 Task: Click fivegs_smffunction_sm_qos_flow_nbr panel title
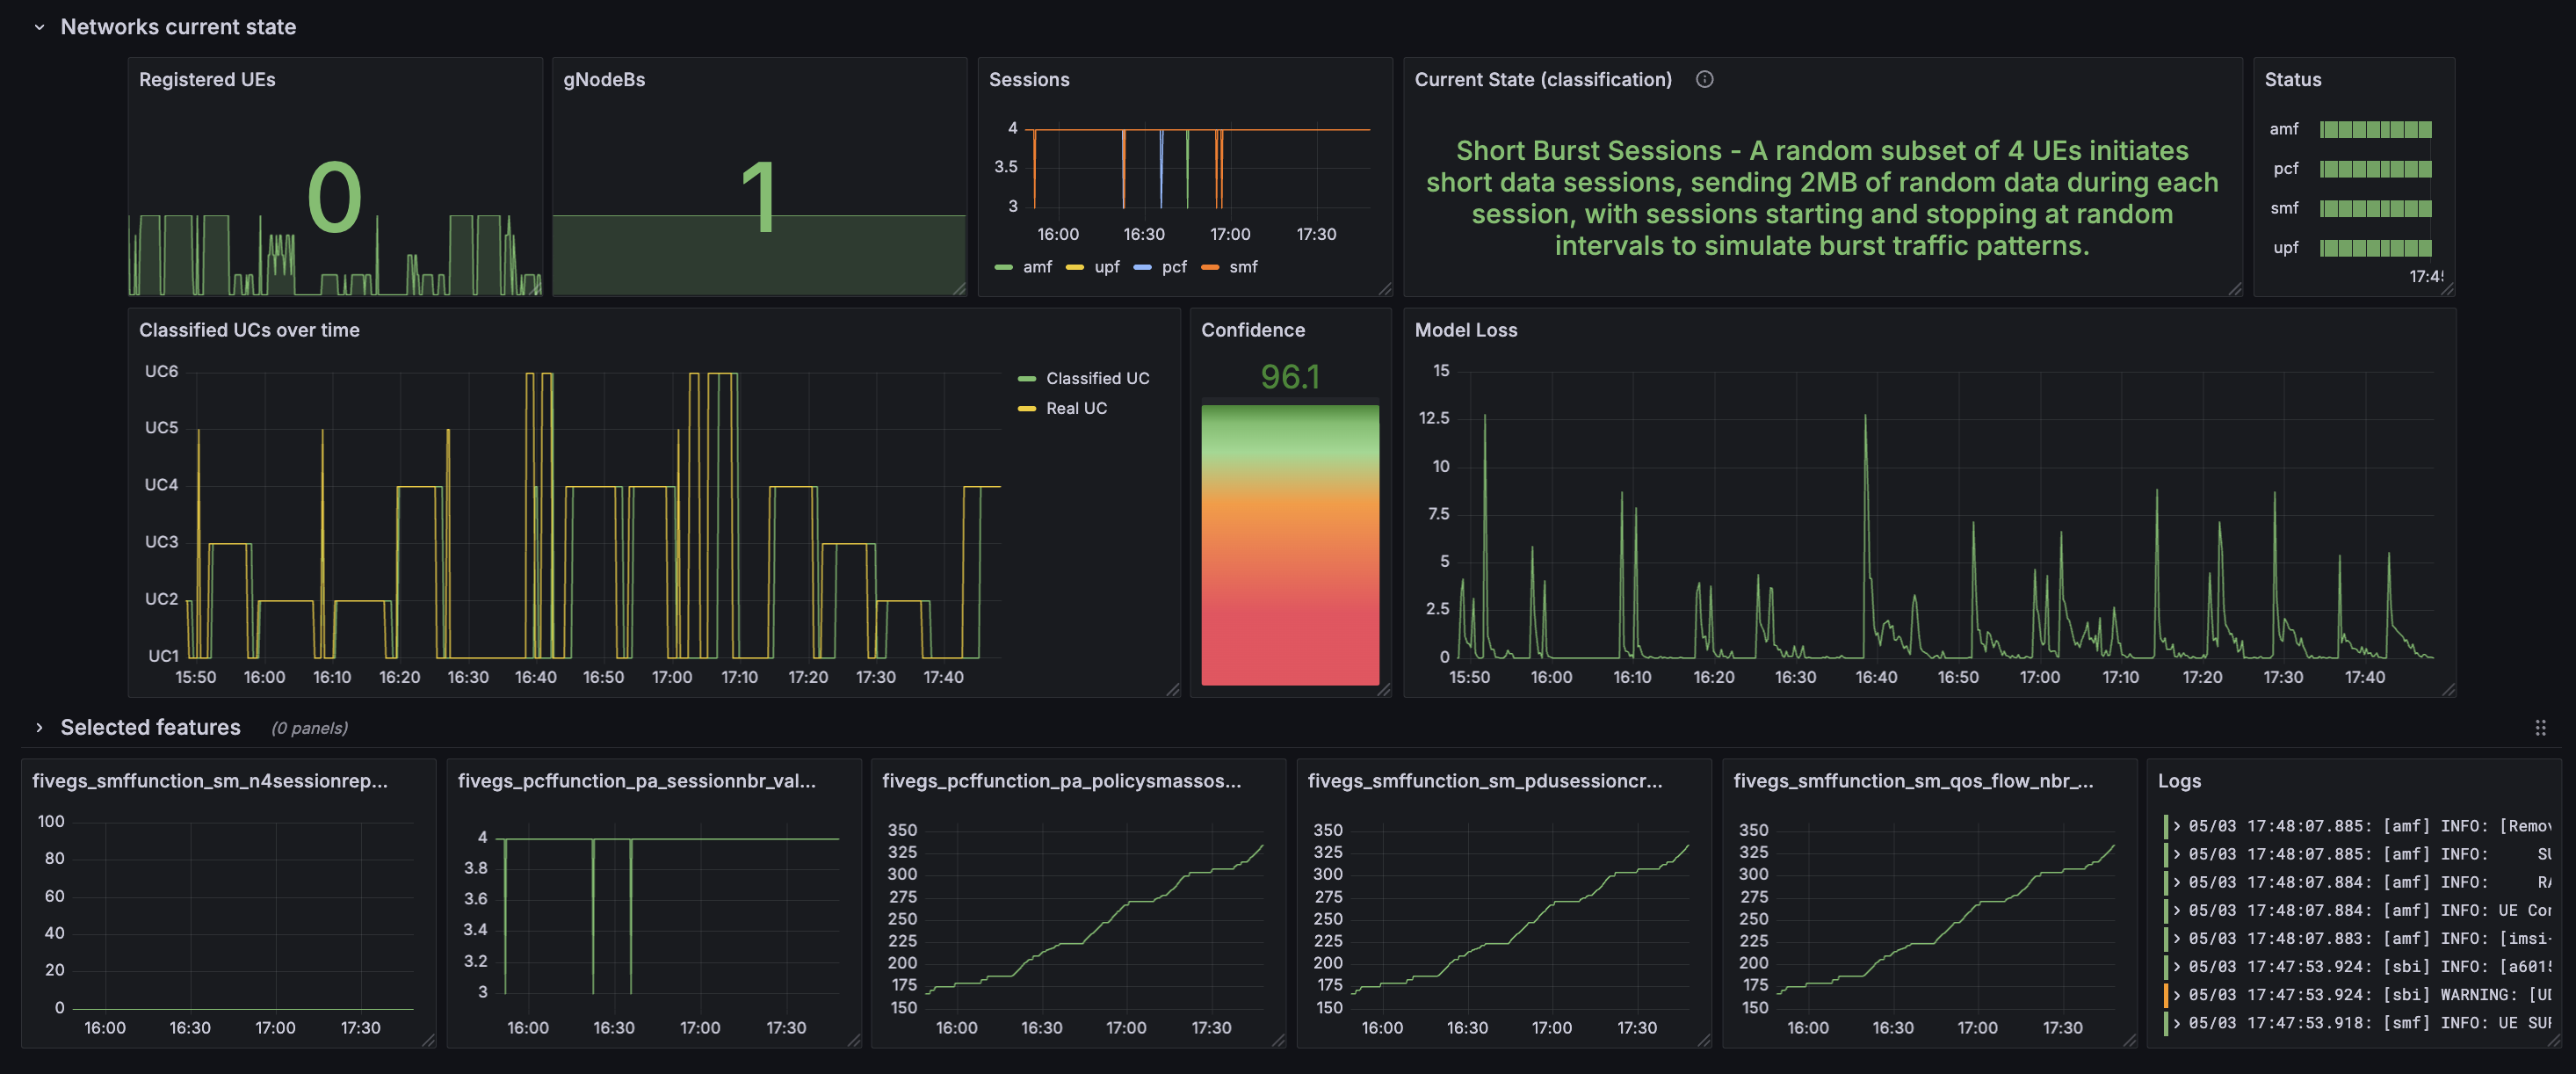(x=1912, y=781)
